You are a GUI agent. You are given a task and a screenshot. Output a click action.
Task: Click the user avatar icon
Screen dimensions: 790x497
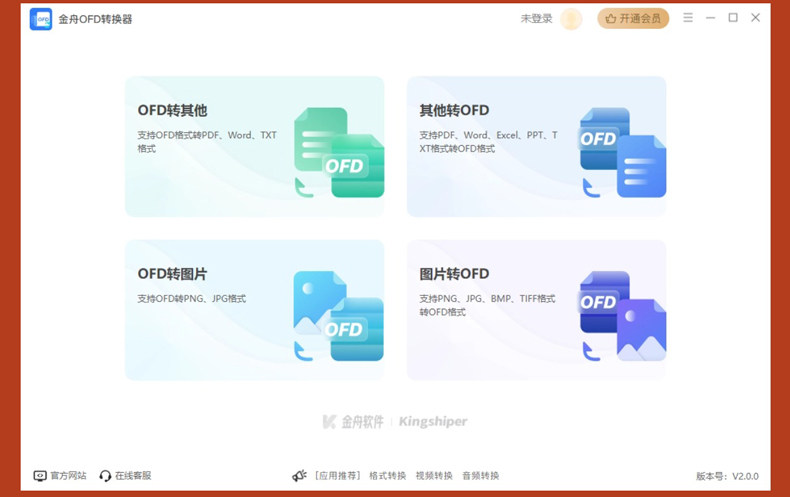tap(571, 19)
